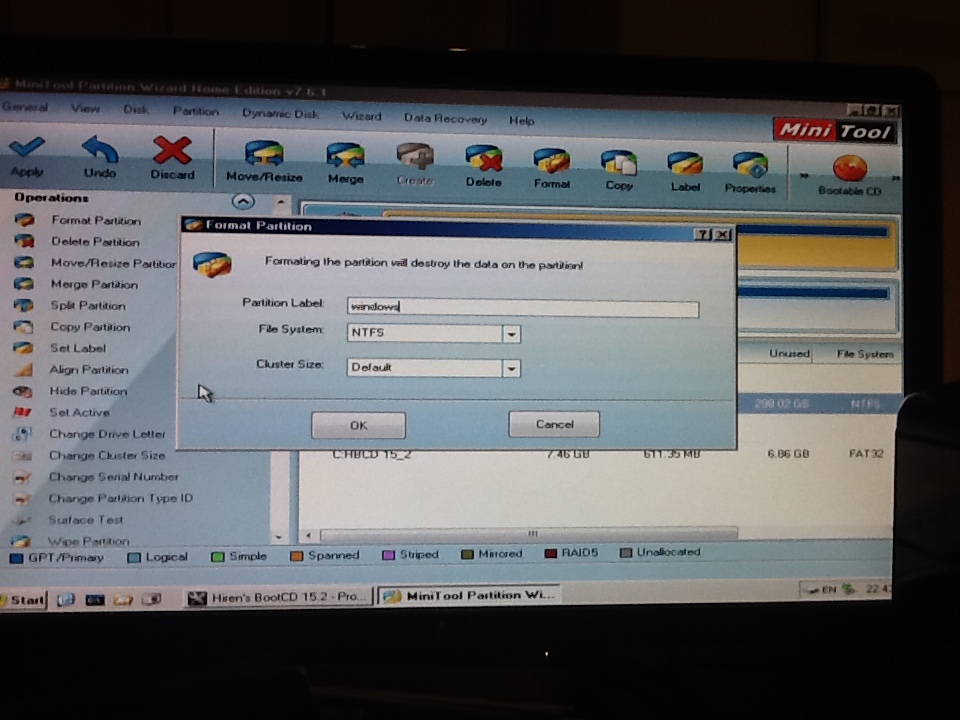Choose Change Cluster Size operation
The height and width of the screenshot is (720, 960).
[107, 456]
